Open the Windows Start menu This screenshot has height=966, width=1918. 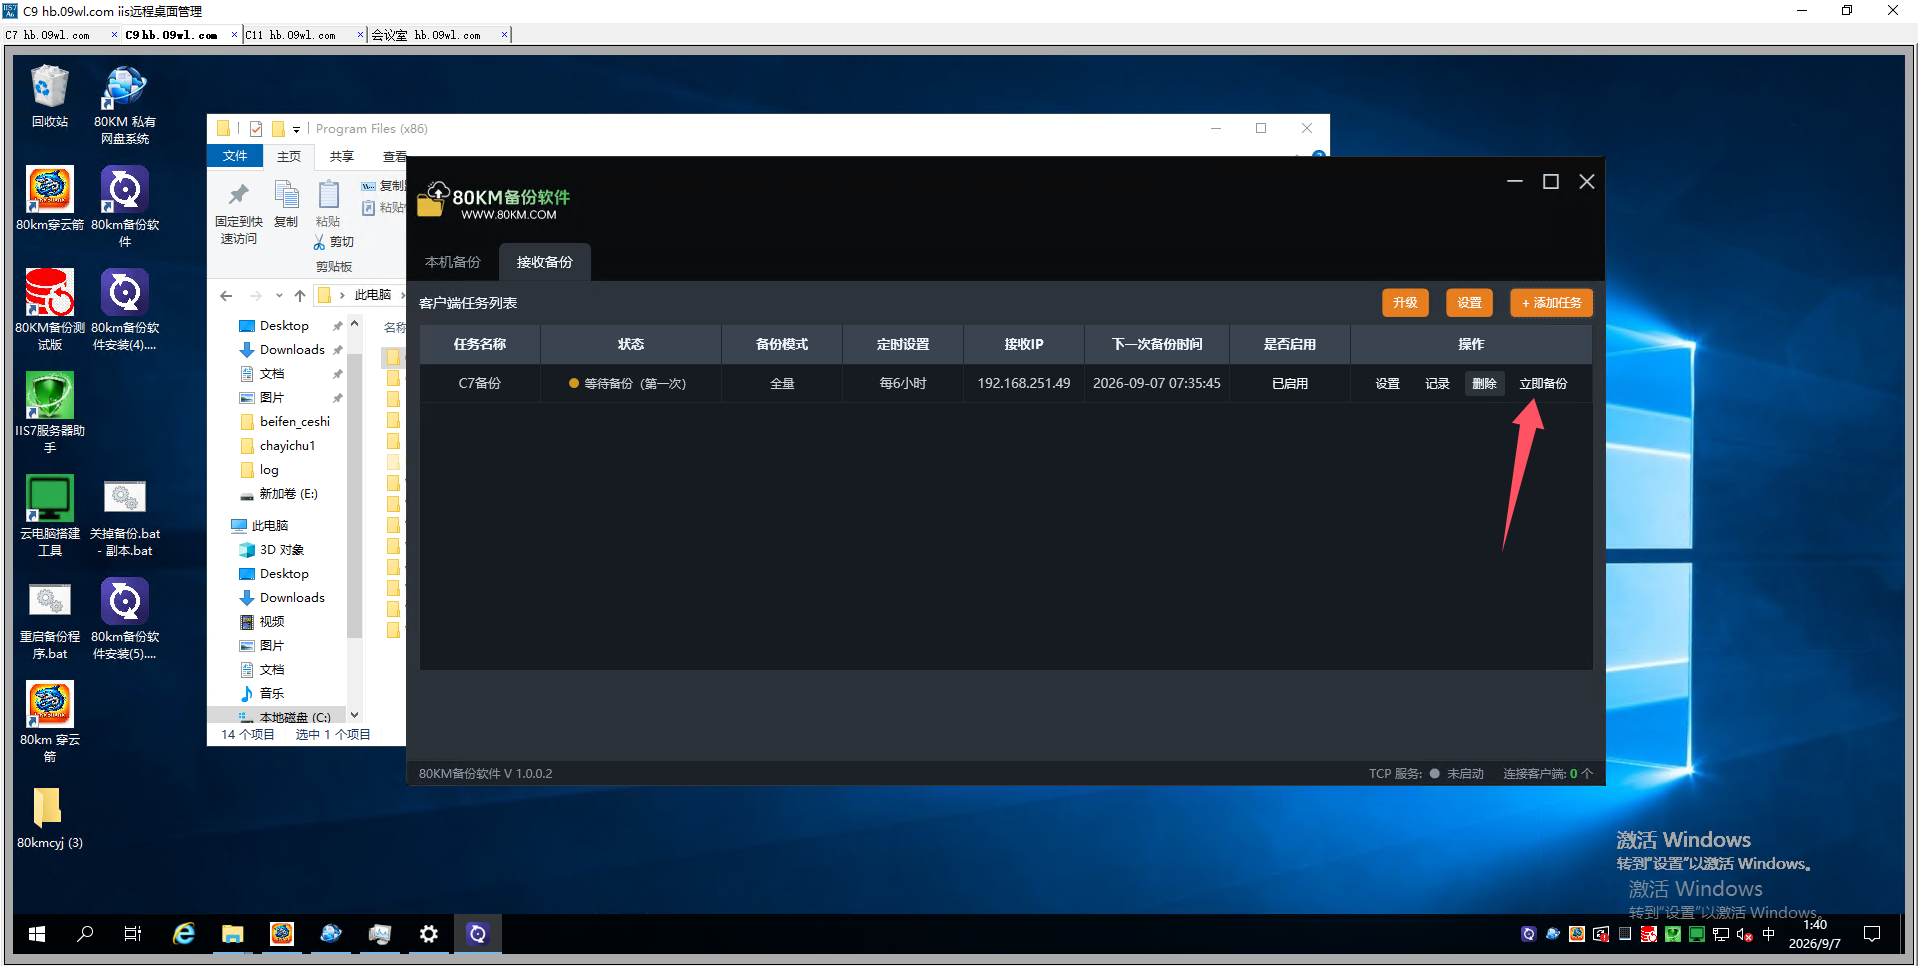(37, 934)
